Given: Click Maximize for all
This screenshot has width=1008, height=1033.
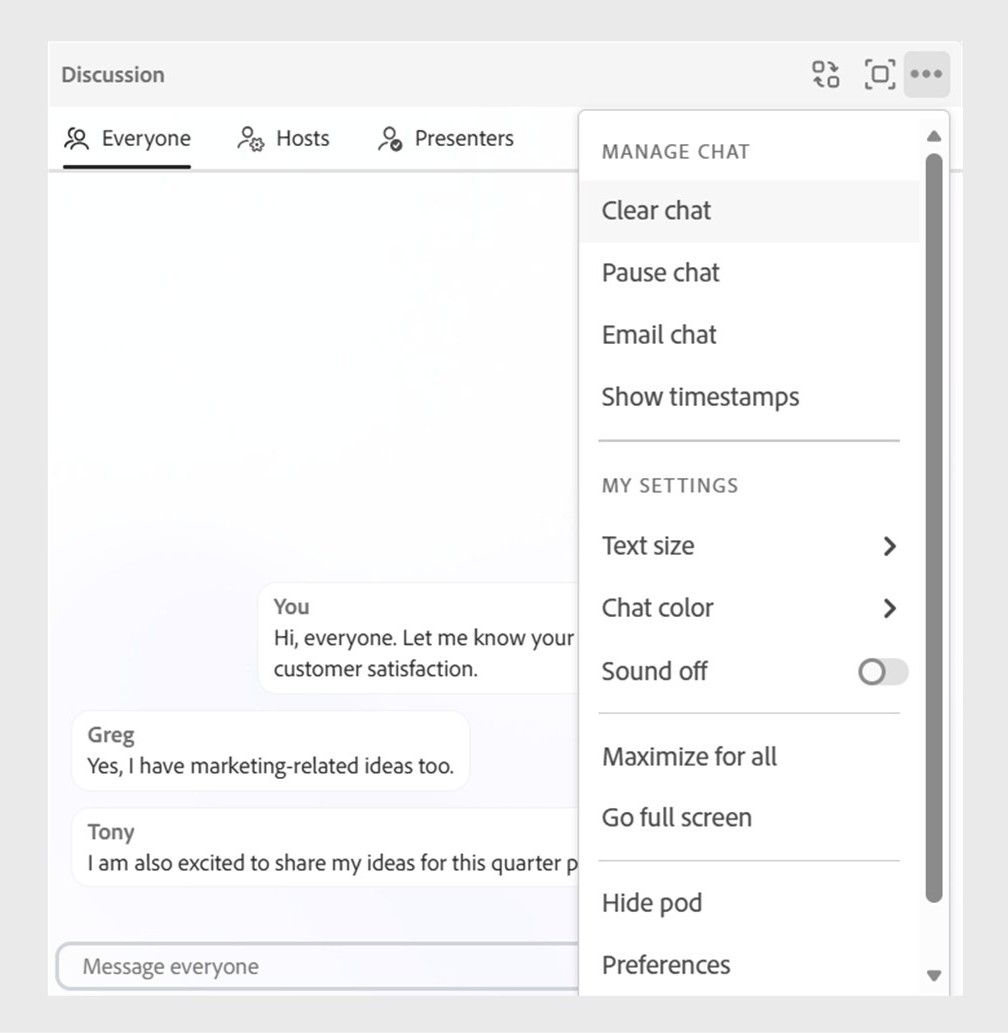Looking at the screenshot, I should pos(688,757).
